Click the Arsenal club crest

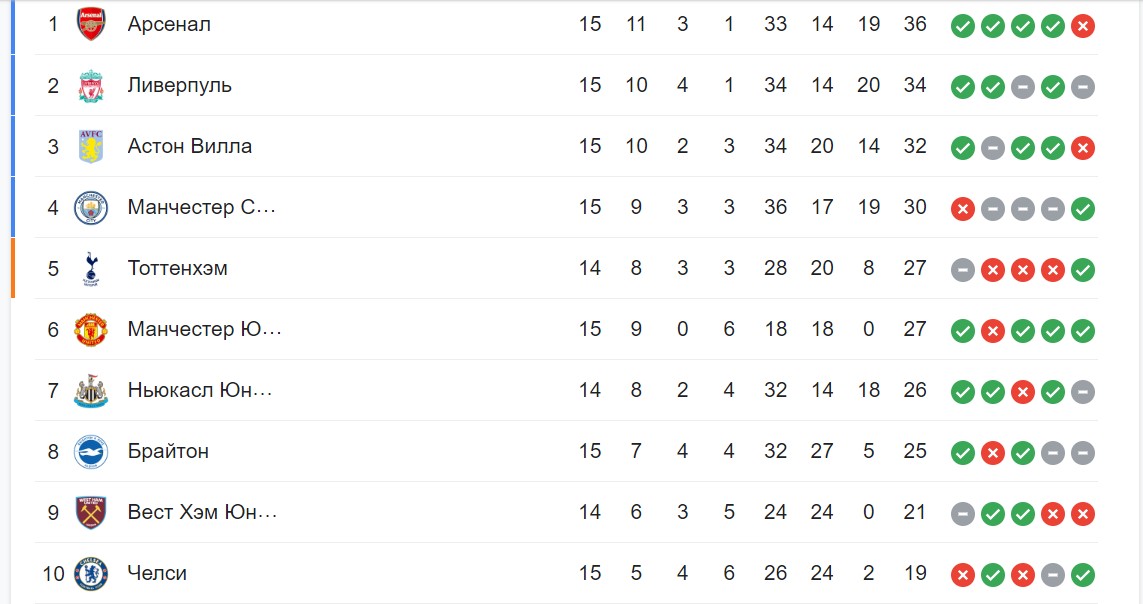coord(91,24)
